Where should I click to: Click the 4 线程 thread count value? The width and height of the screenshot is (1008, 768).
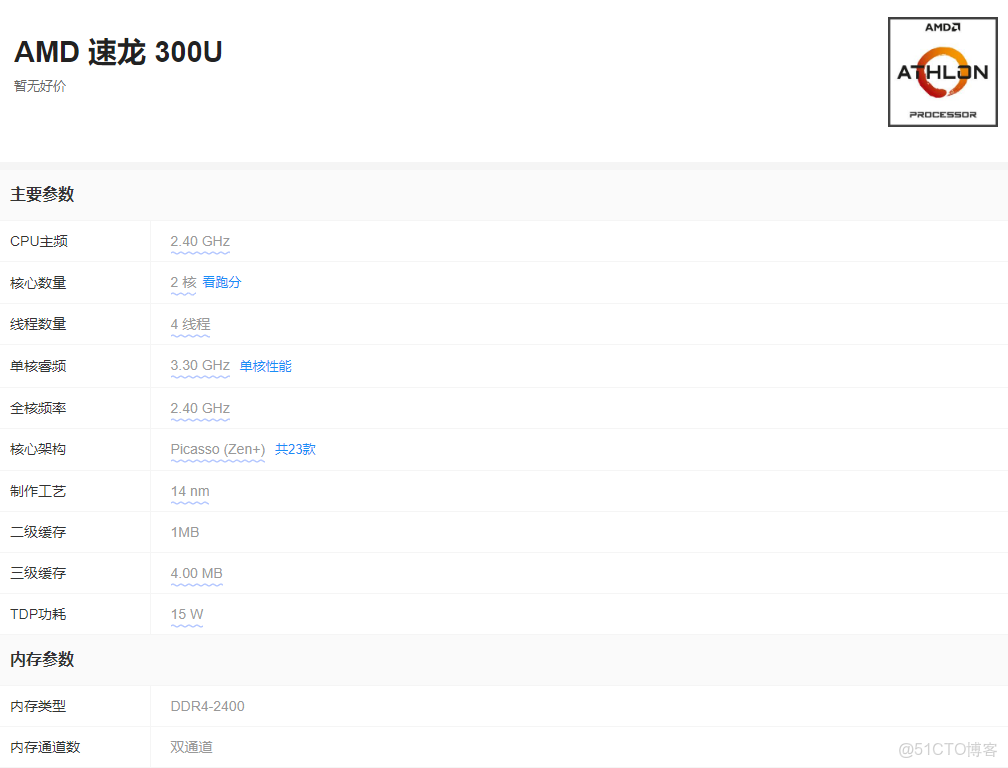click(192, 324)
